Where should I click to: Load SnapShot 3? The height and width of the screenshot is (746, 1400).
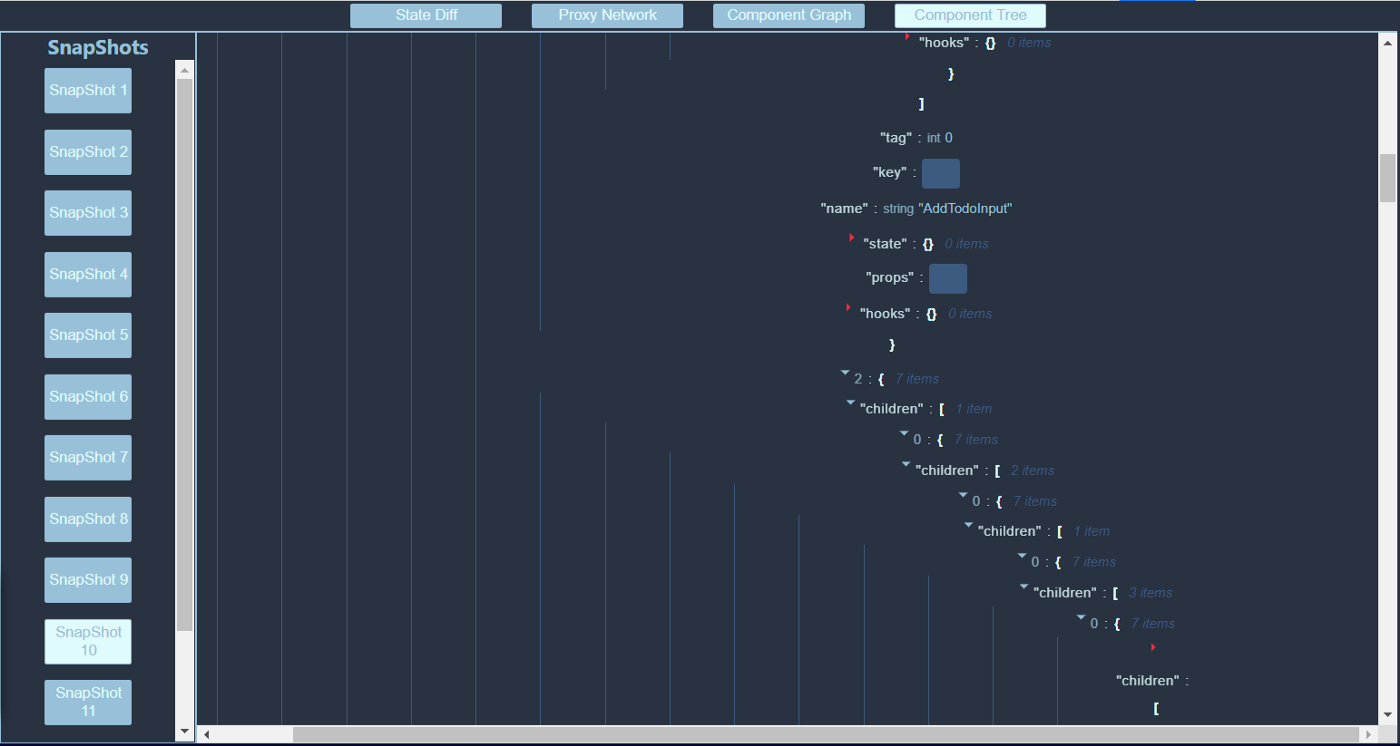[x=88, y=213]
